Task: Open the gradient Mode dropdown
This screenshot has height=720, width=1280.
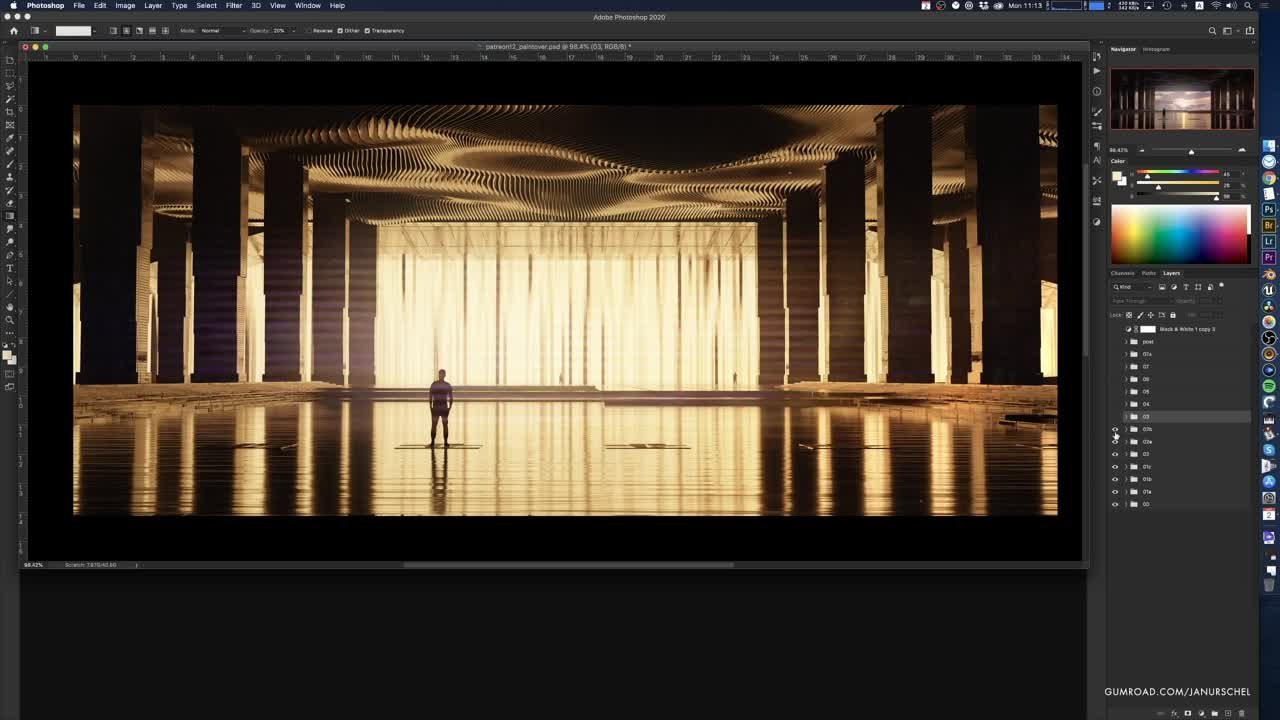Action: [x=222, y=30]
